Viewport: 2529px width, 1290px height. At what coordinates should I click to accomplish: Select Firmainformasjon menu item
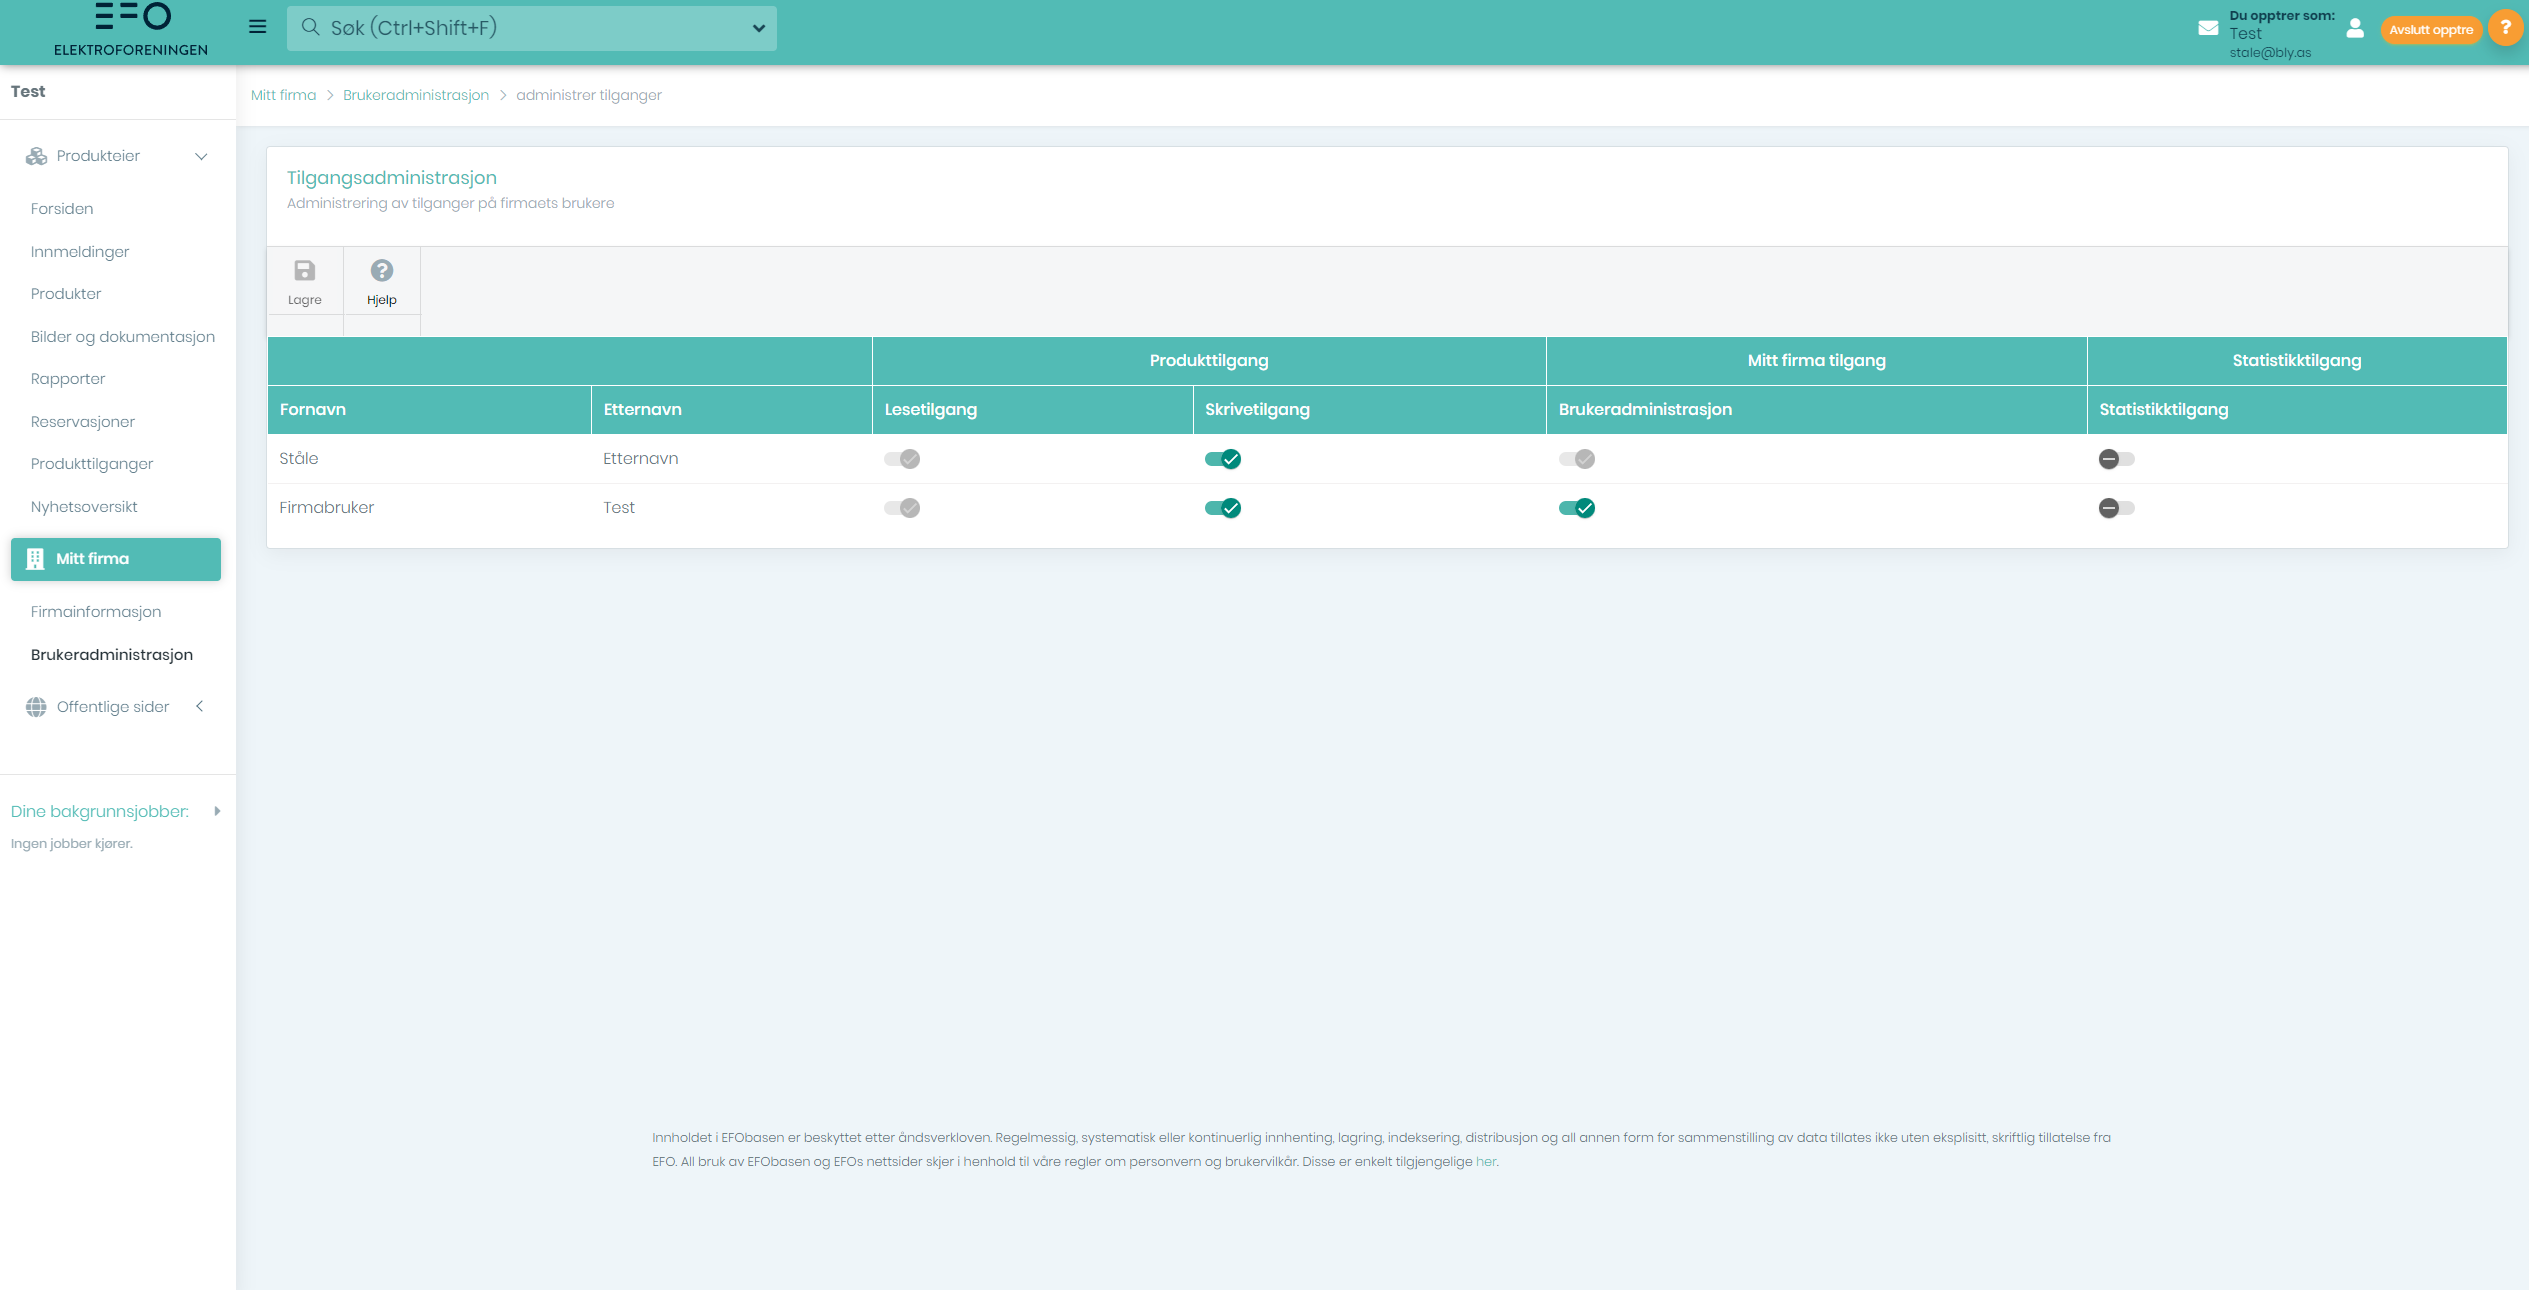click(x=96, y=612)
